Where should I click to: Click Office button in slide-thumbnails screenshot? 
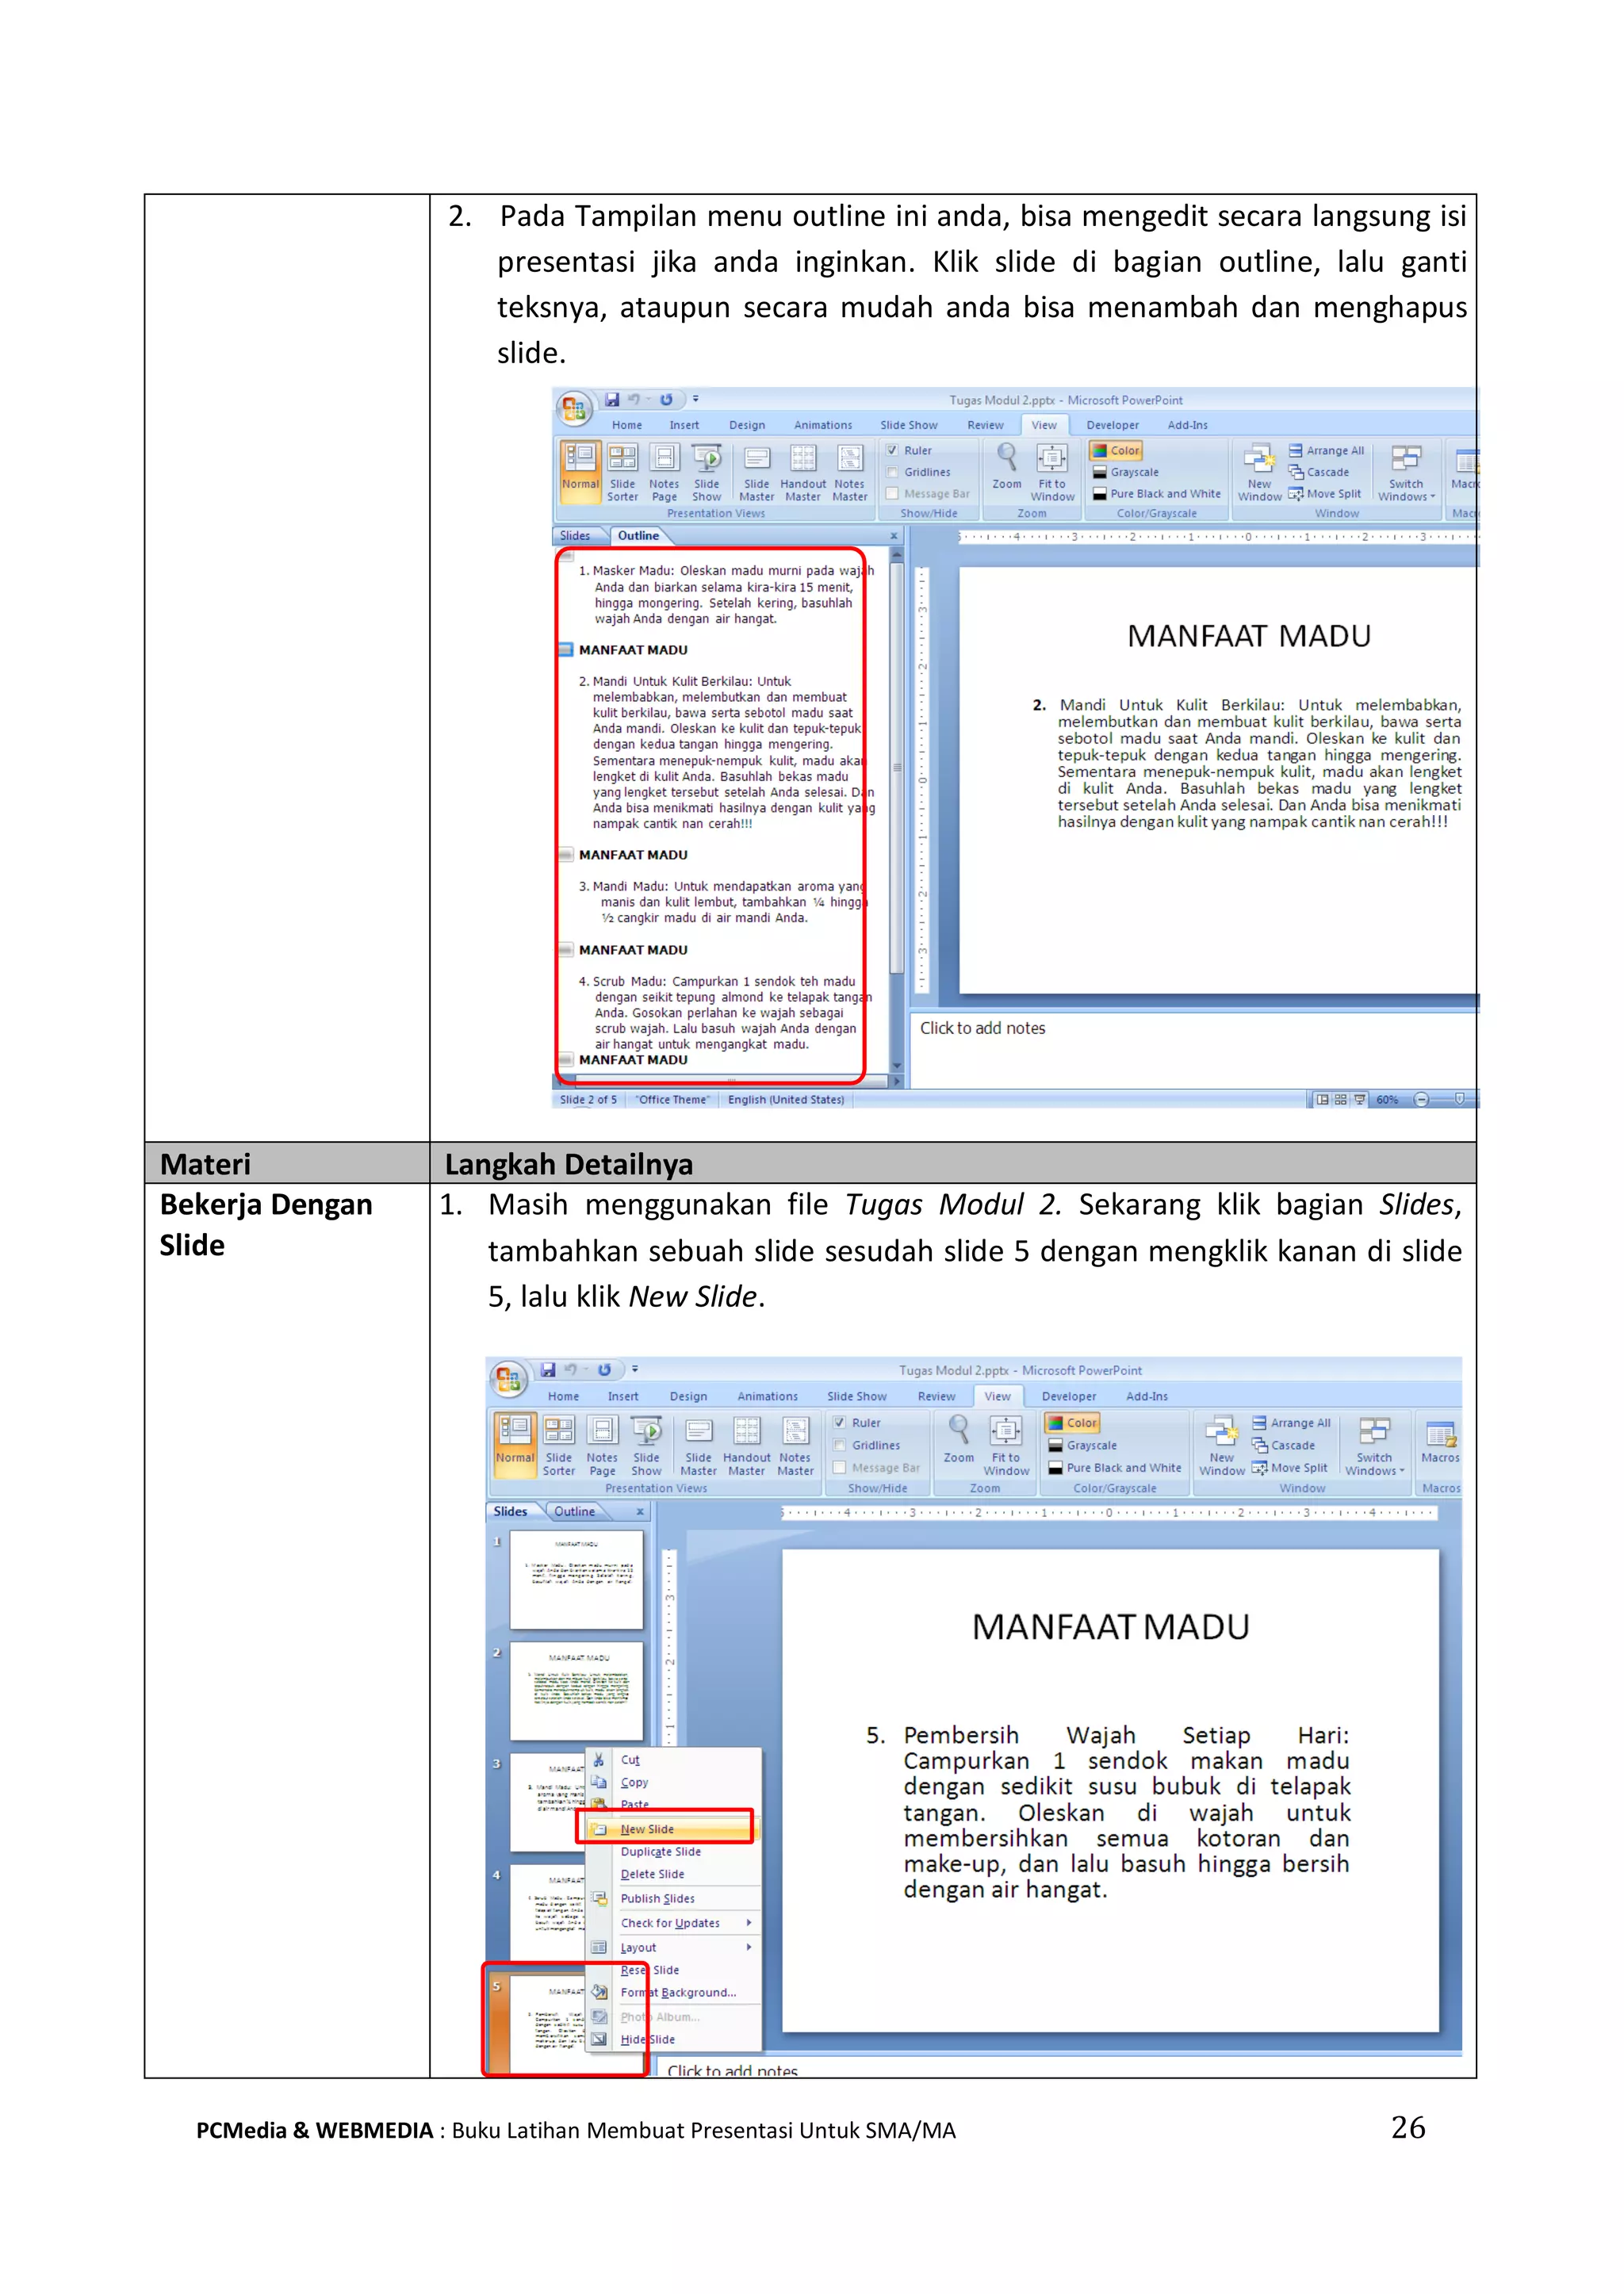click(508, 1380)
